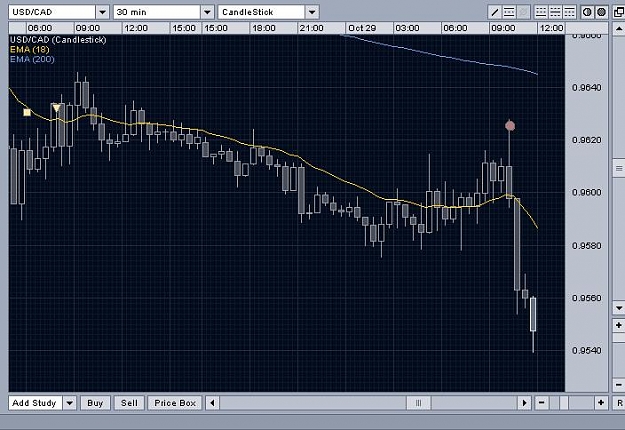Click the horizontal scrollbar thumb
The image size is (625, 430).
click(418, 403)
